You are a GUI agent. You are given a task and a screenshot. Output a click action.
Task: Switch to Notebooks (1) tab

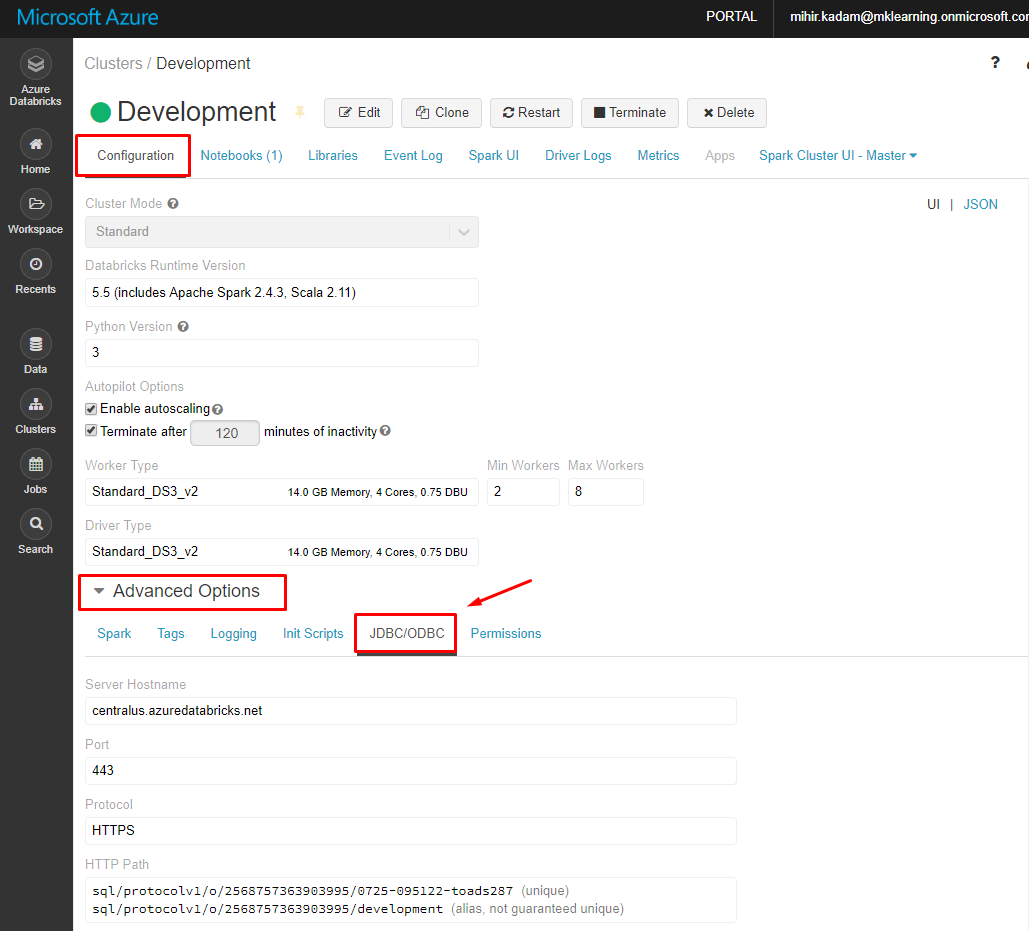tap(242, 155)
